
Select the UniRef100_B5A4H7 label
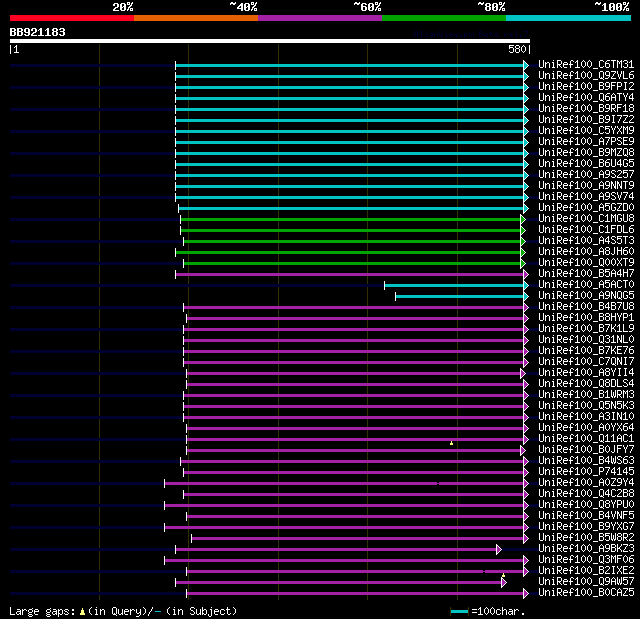point(586,274)
